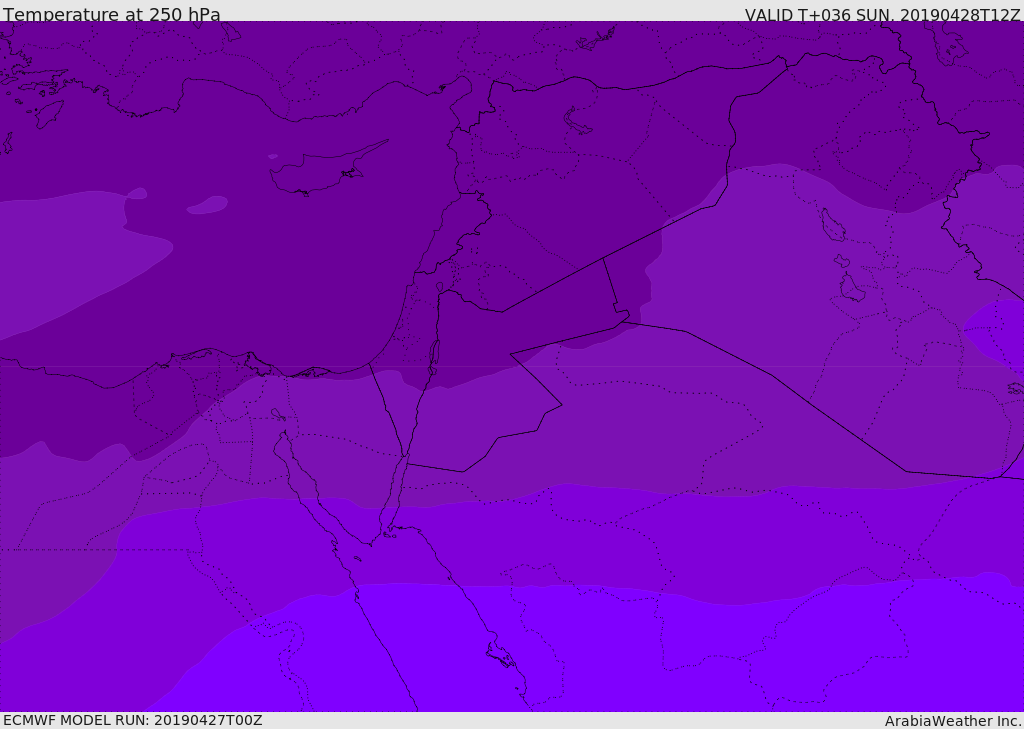Viewport: 1024px width, 729px height.
Task: Click the 'ArabiaWeather Inc.' credit text
Action: [954, 721]
